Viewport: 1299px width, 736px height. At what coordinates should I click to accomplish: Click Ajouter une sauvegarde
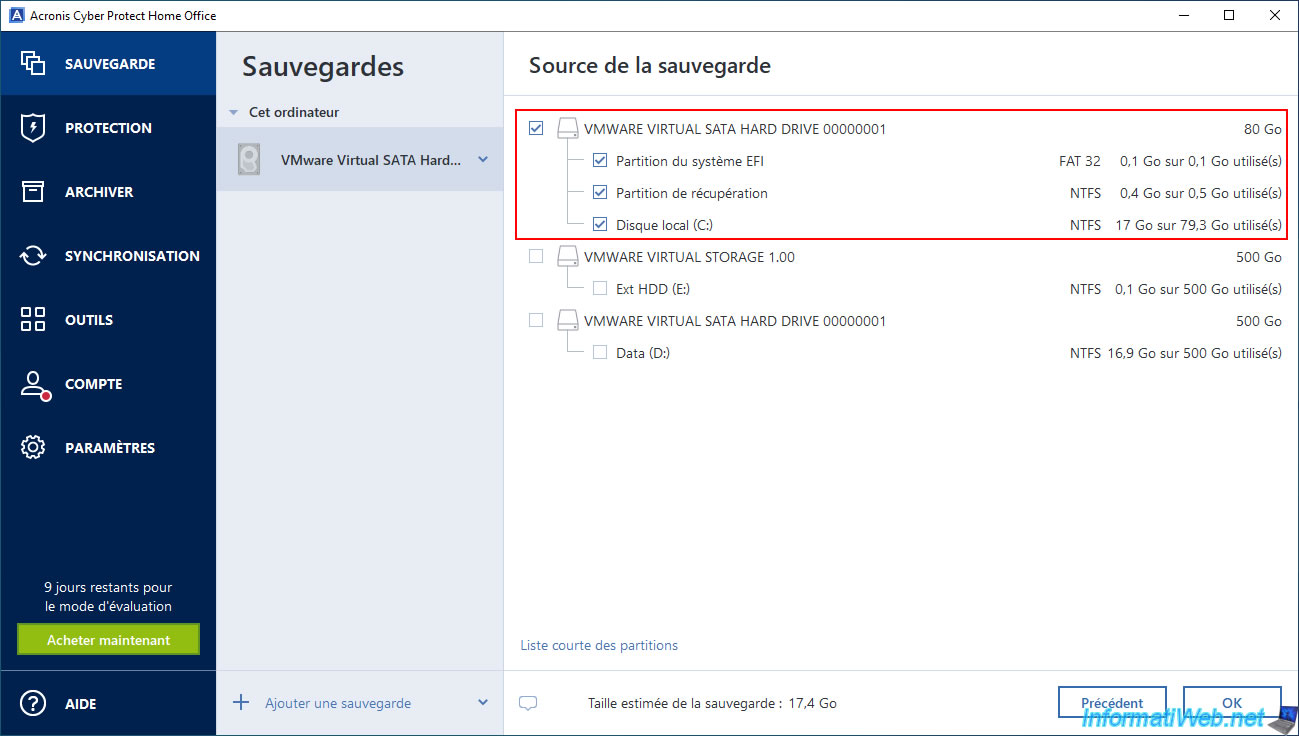(338, 703)
